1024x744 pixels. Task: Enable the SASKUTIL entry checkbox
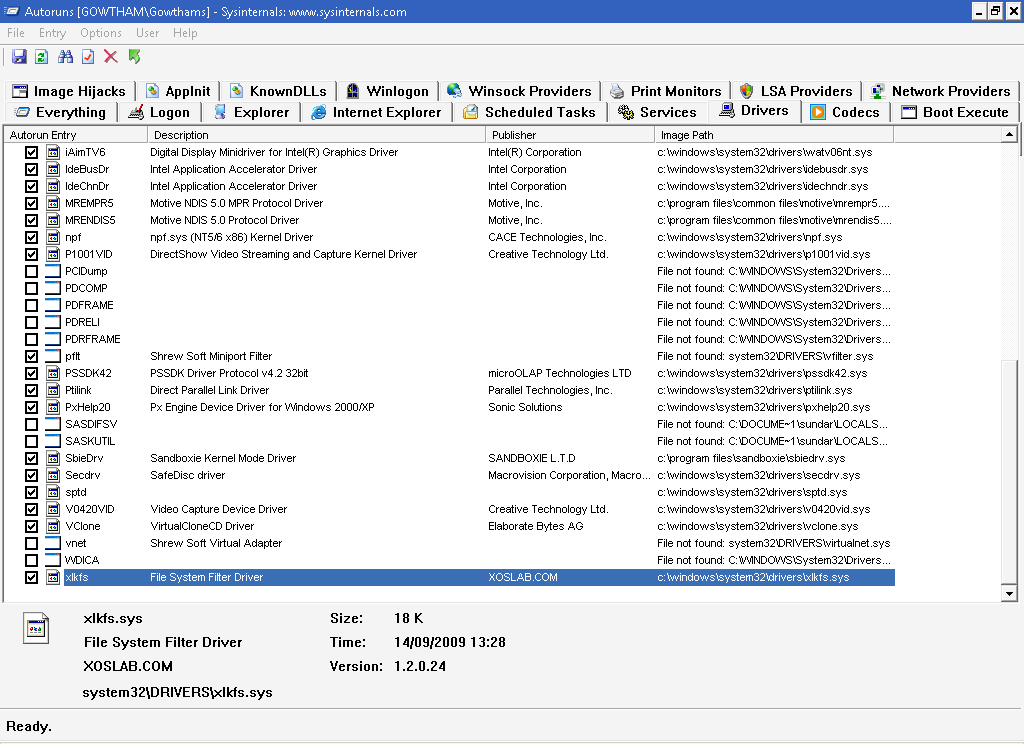tap(31, 441)
